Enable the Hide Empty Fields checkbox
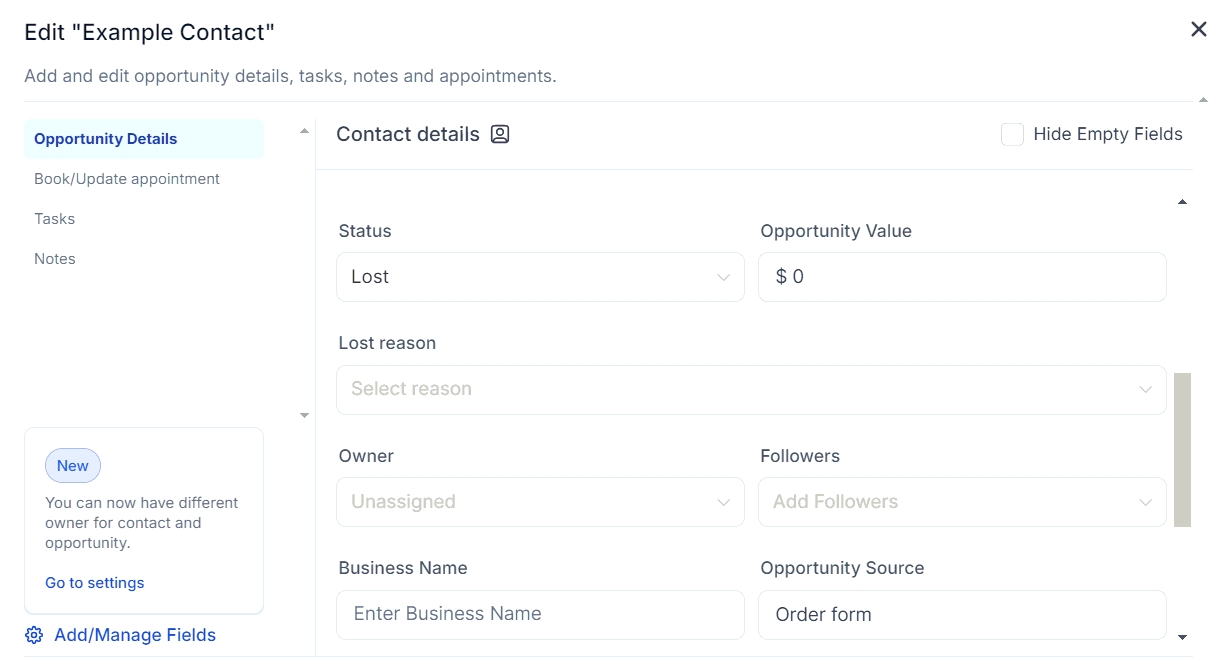Viewport: 1228px width, 668px height. (x=1012, y=135)
